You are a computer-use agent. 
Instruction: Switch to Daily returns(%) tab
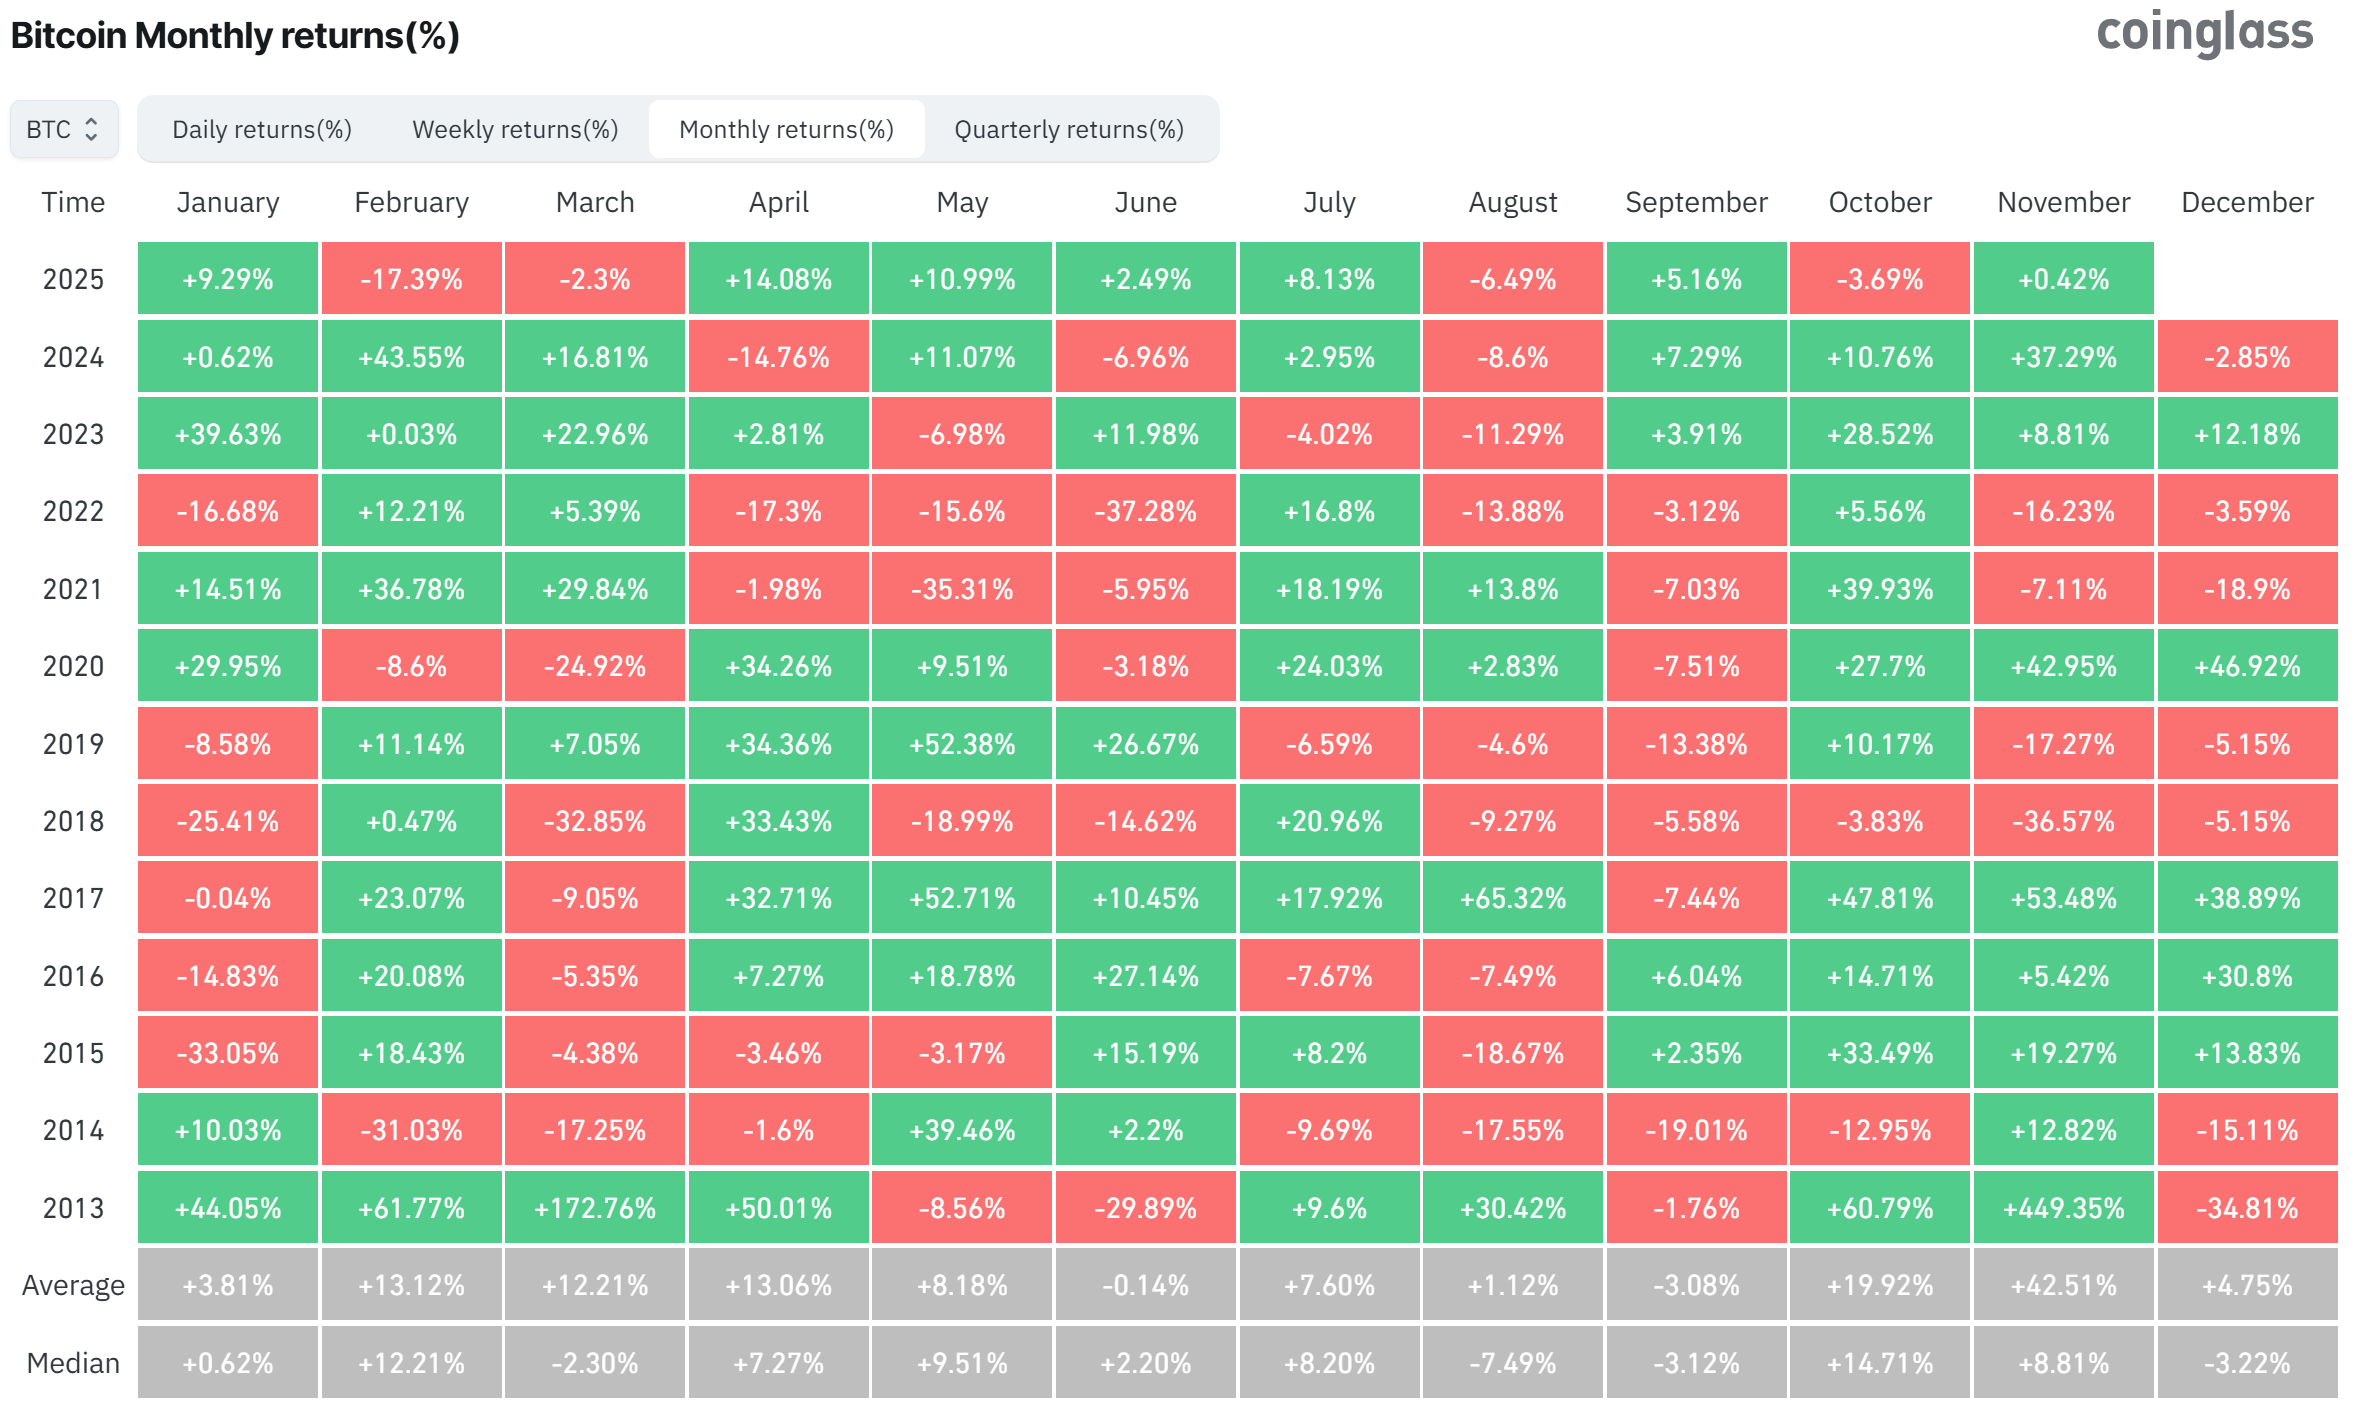click(x=261, y=128)
